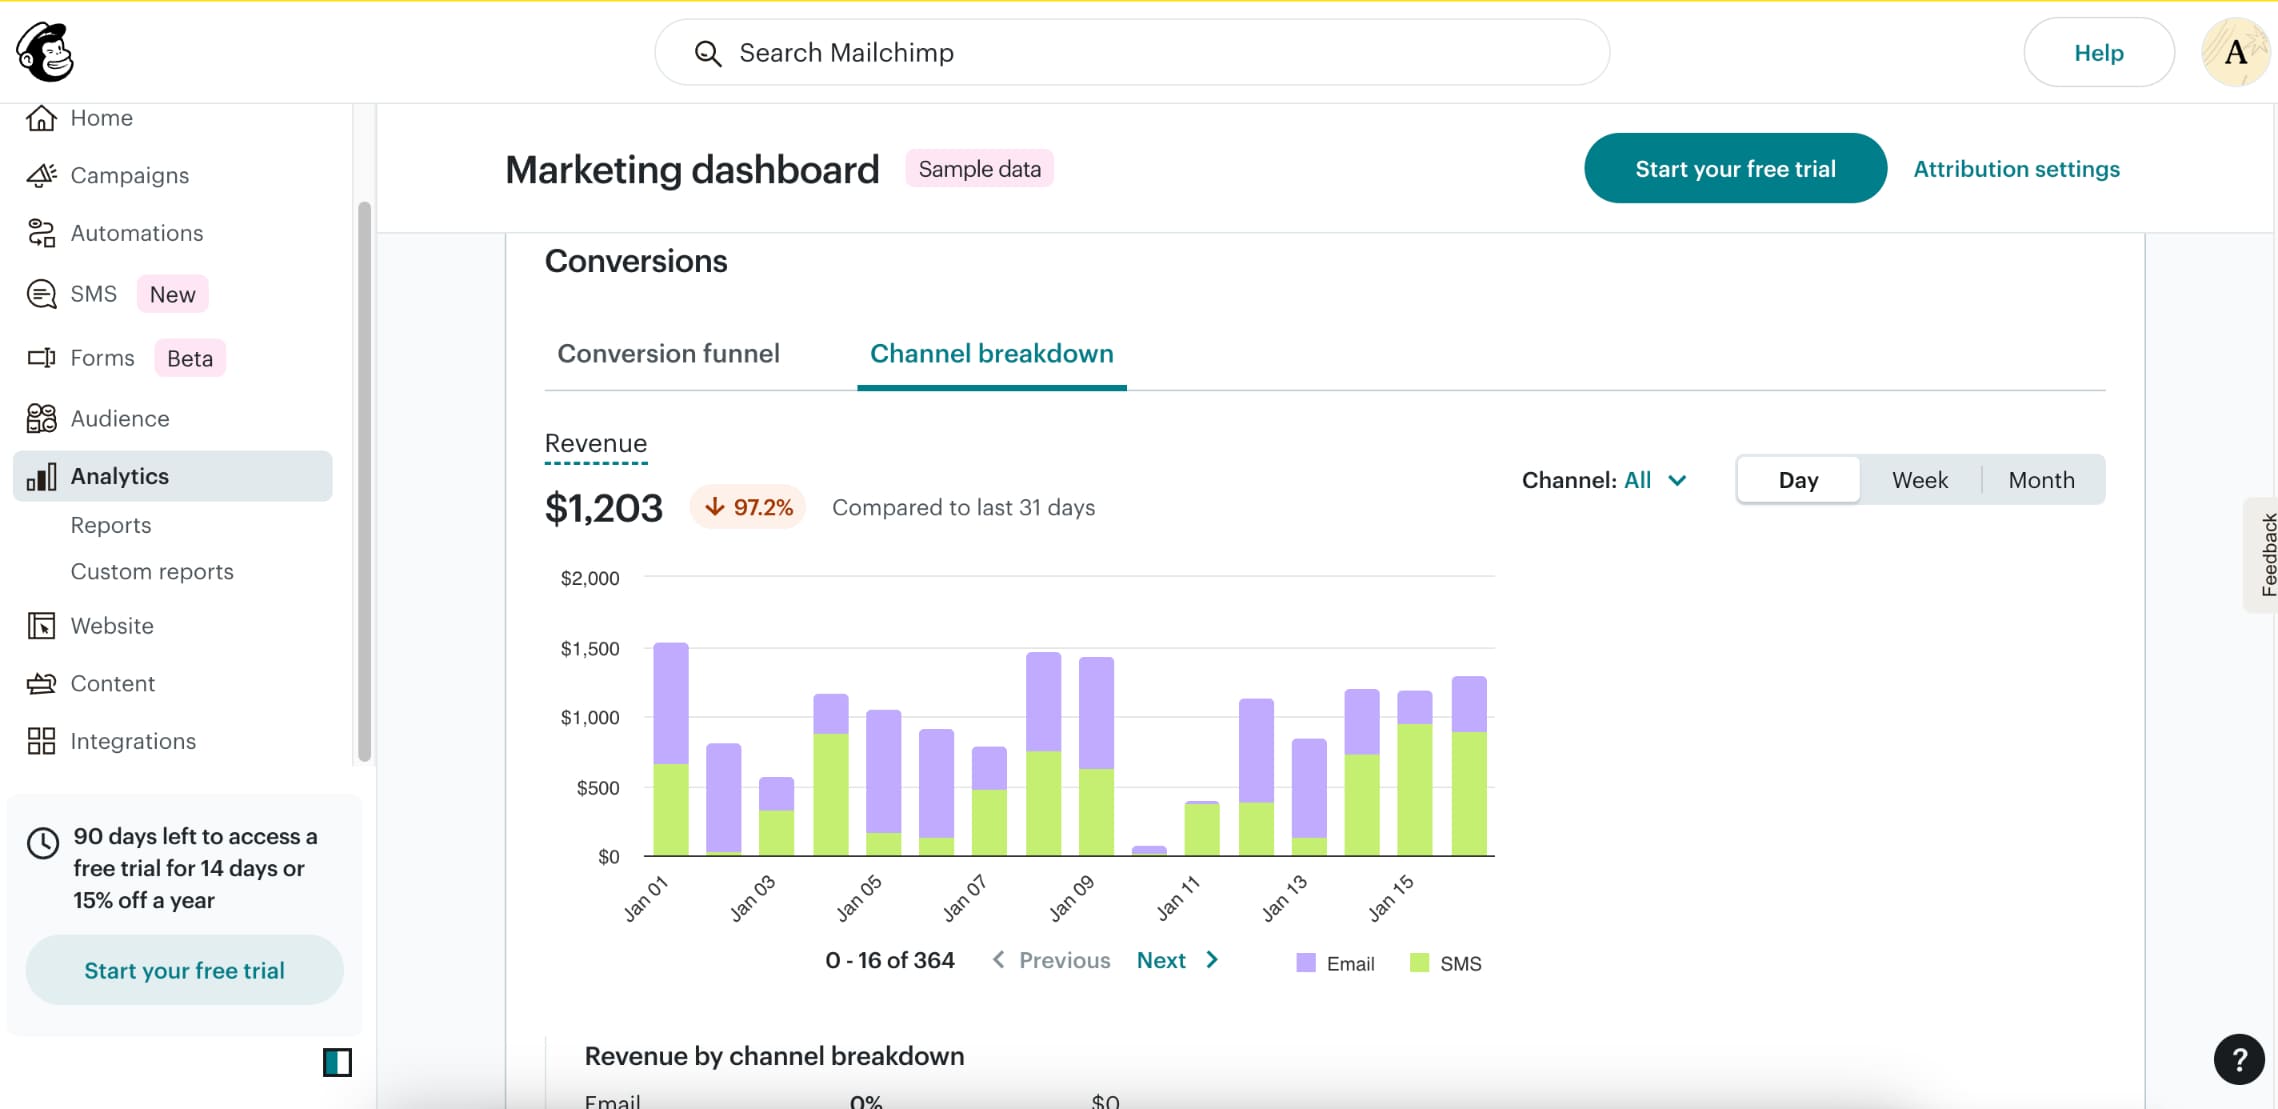Open Custom reports under Analytics
Image resolution: width=2278 pixels, height=1109 pixels.
tap(152, 572)
